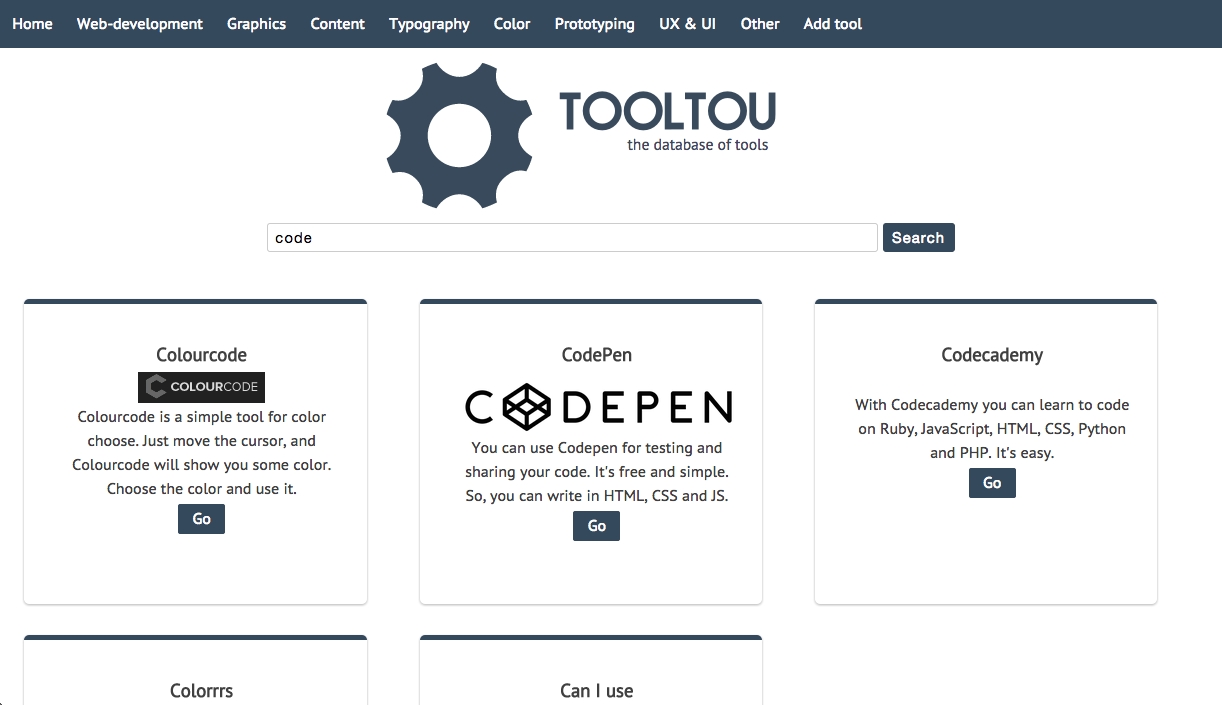Select the Color menu item
The width and height of the screenshot is (1222, 705).
coord(512,24)
